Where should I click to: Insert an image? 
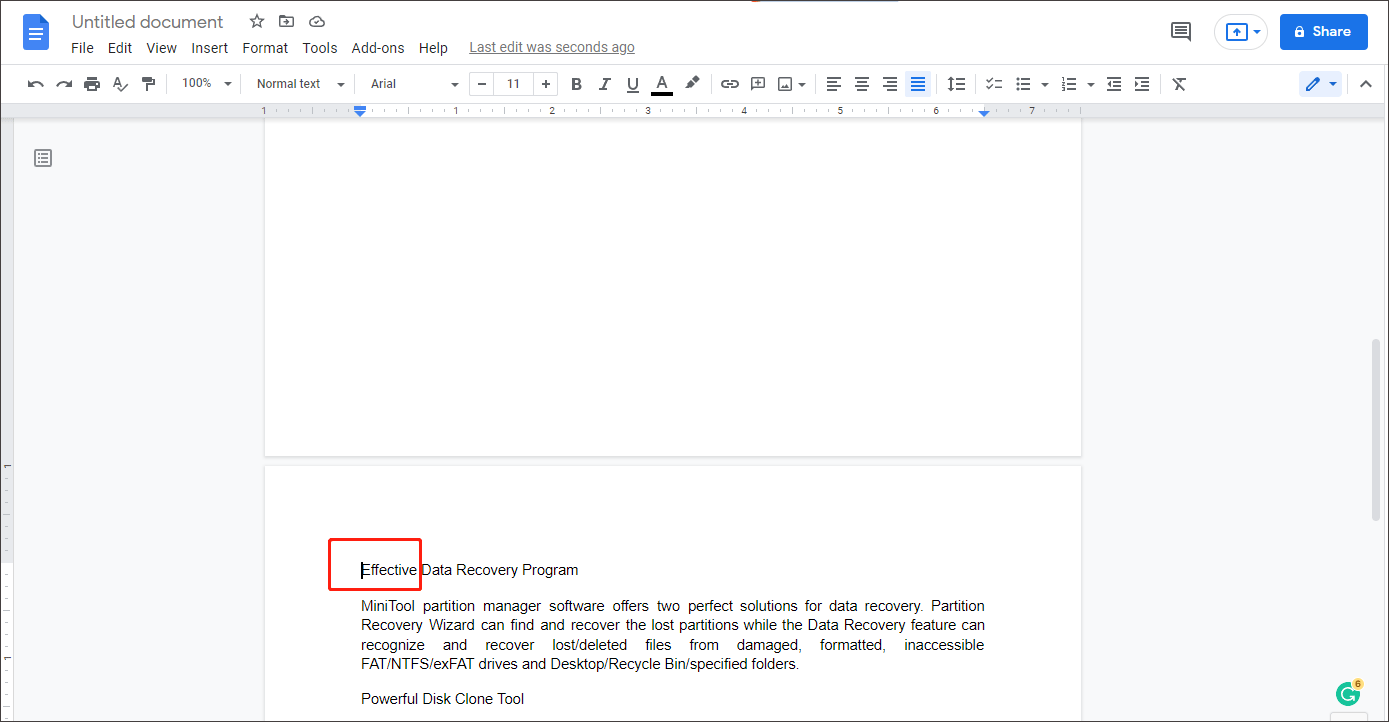(x=786, y=84)
